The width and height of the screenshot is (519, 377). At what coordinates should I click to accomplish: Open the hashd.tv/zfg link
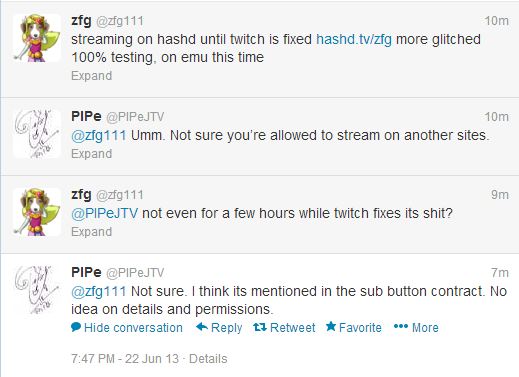[x=354, y=39]
